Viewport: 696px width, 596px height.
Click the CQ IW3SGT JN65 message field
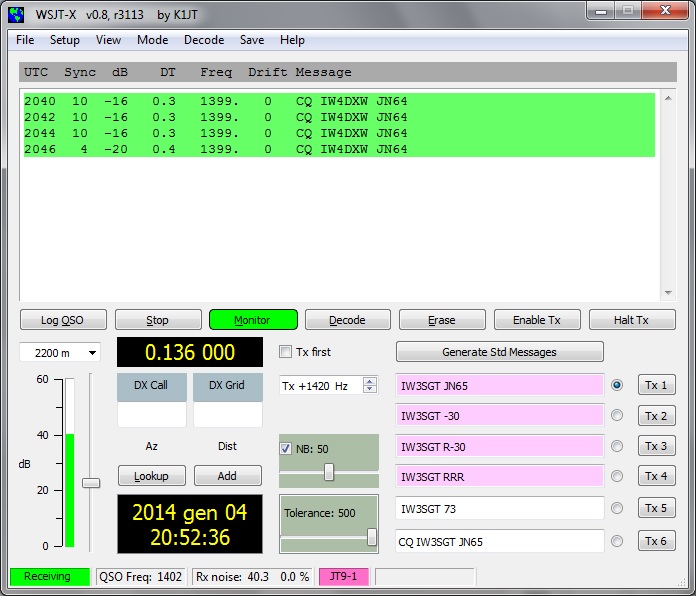(x=500, y=541)
